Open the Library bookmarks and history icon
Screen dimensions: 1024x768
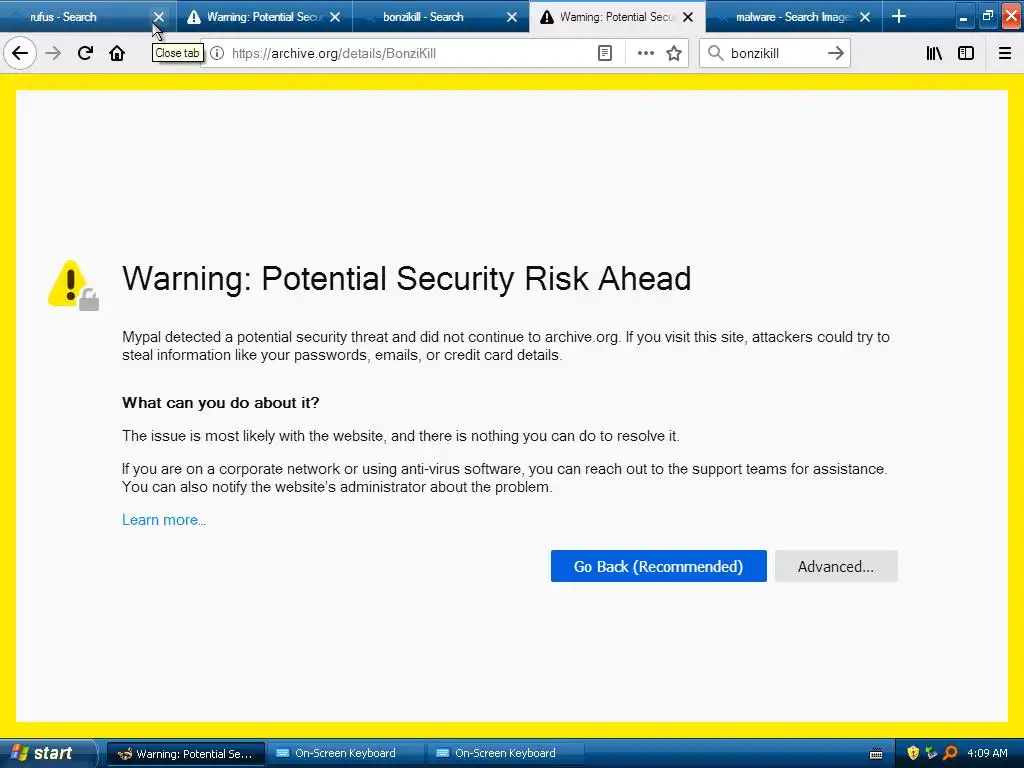(x=934, y=54)
